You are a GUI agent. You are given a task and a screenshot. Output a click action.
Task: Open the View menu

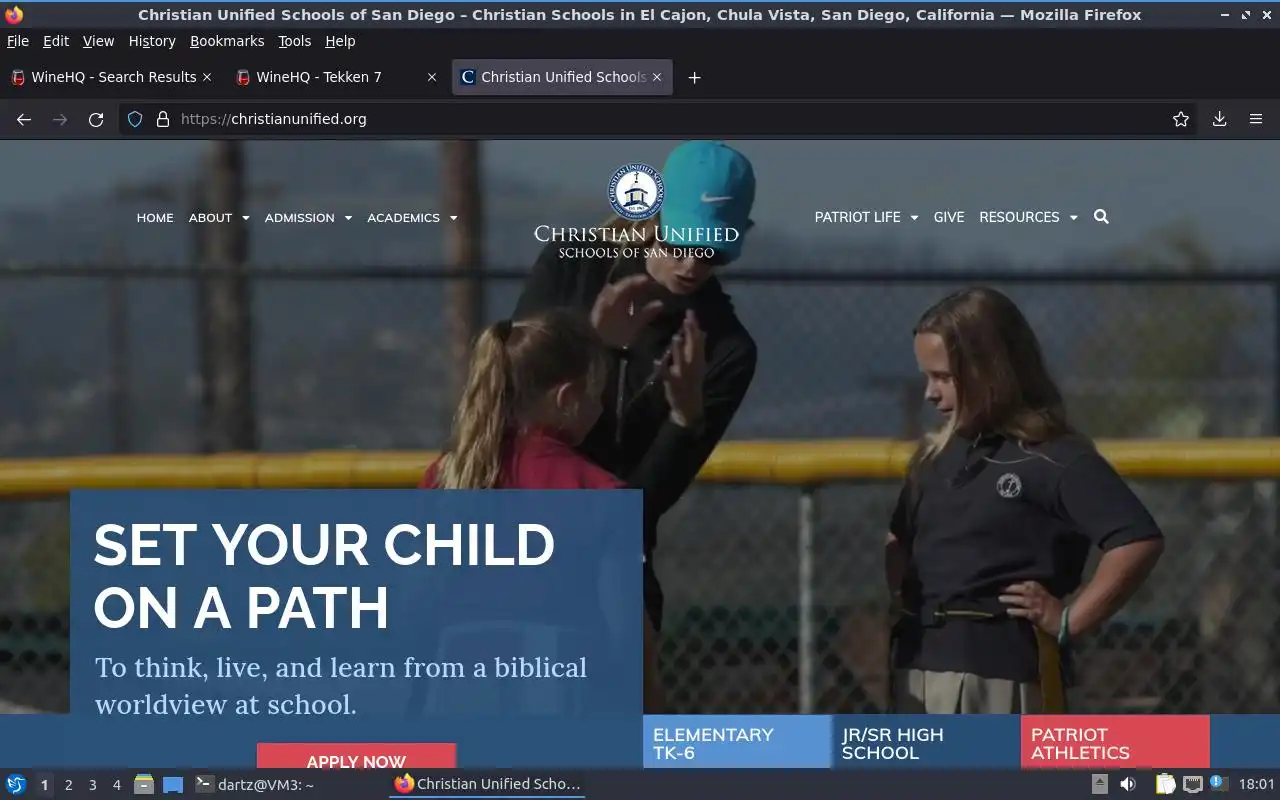click(x=98, y=41)
